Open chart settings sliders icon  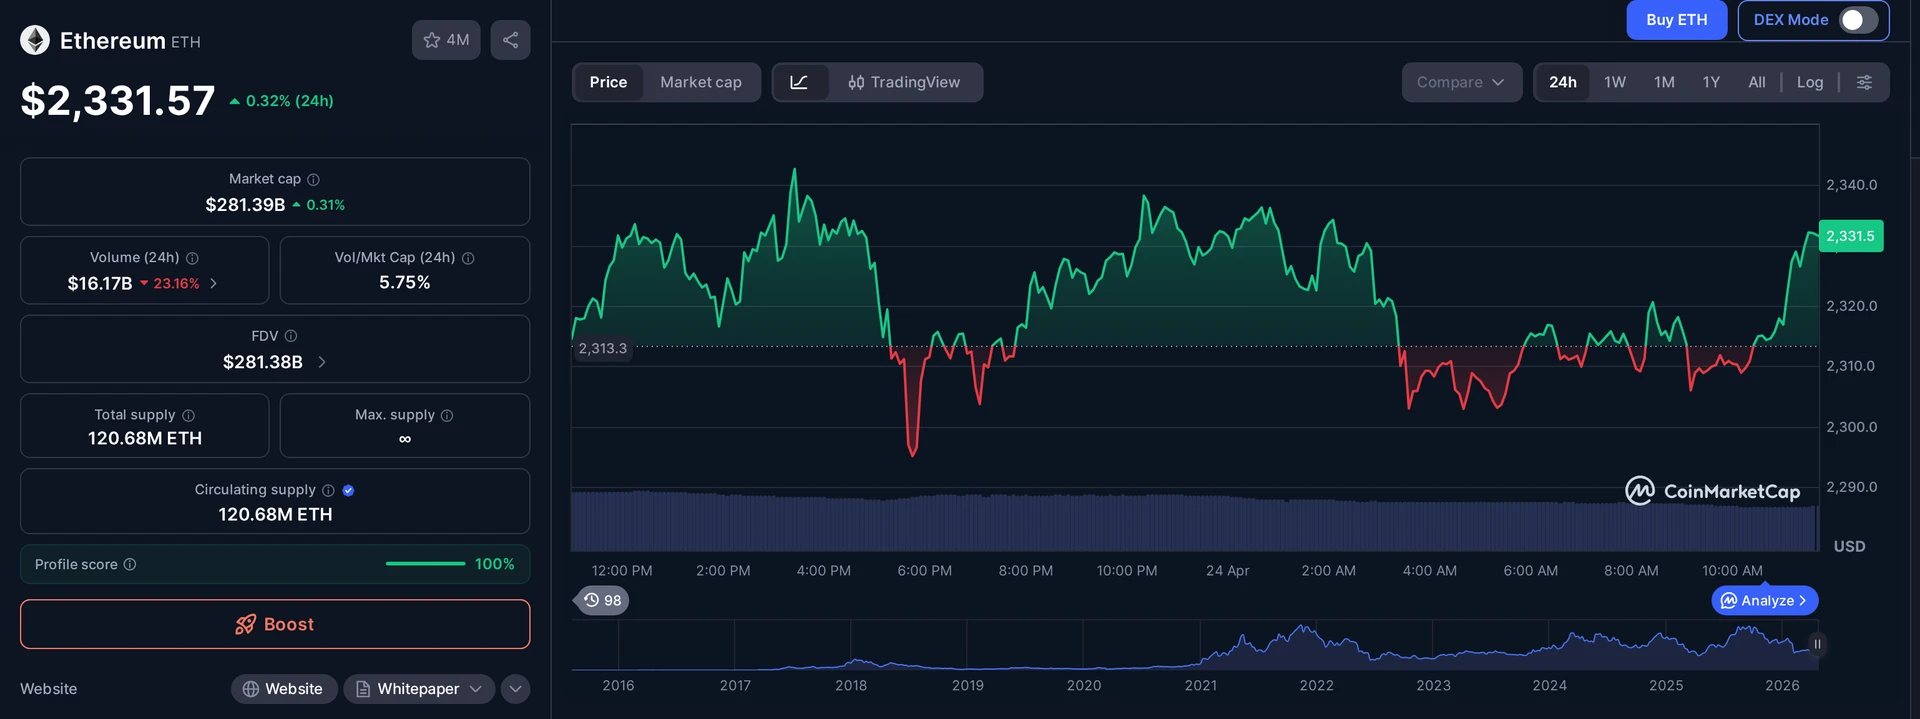[x=1864, y=82]
